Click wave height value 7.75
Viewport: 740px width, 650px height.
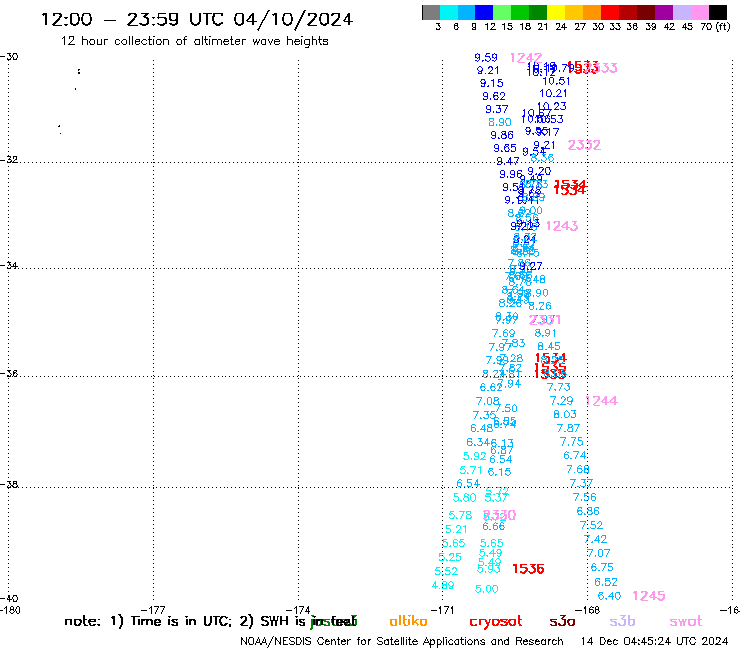572,442
